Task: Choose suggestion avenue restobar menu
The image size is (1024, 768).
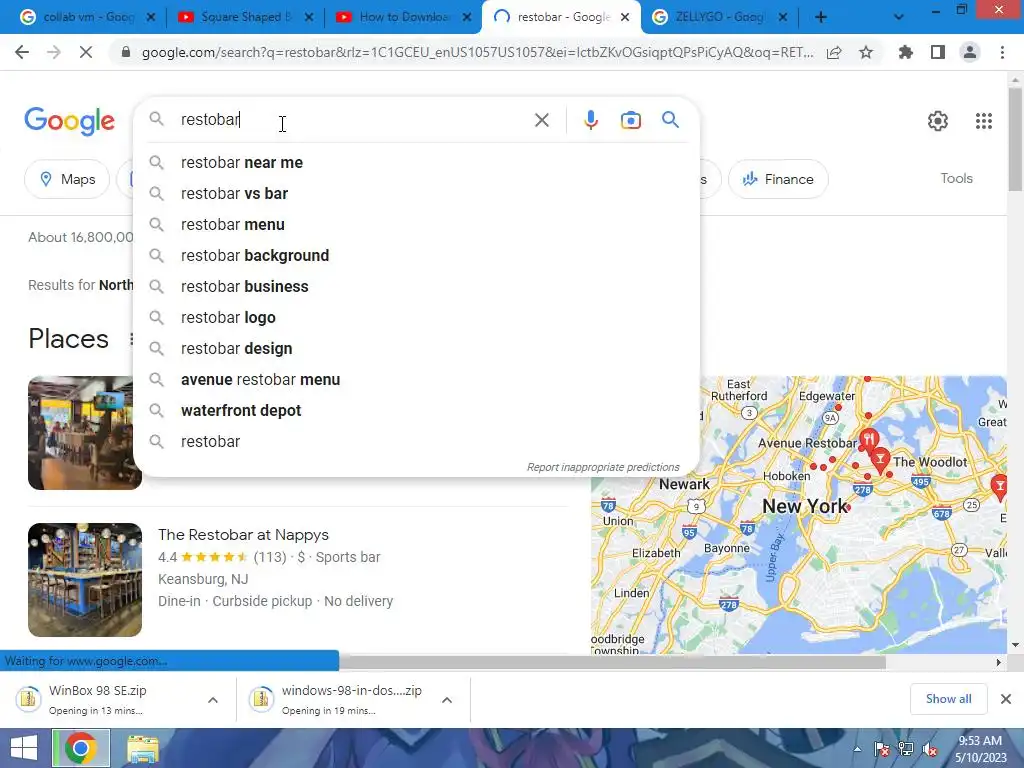Action: click(x=416, y=379)
